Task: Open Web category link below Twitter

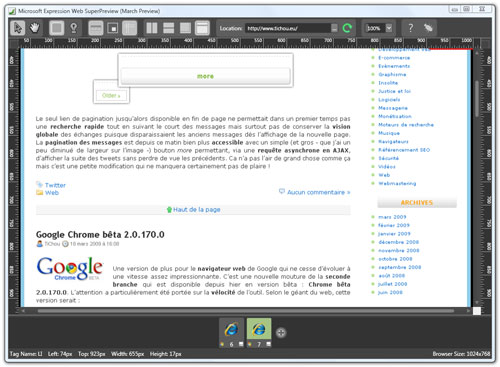Action: 52,193
